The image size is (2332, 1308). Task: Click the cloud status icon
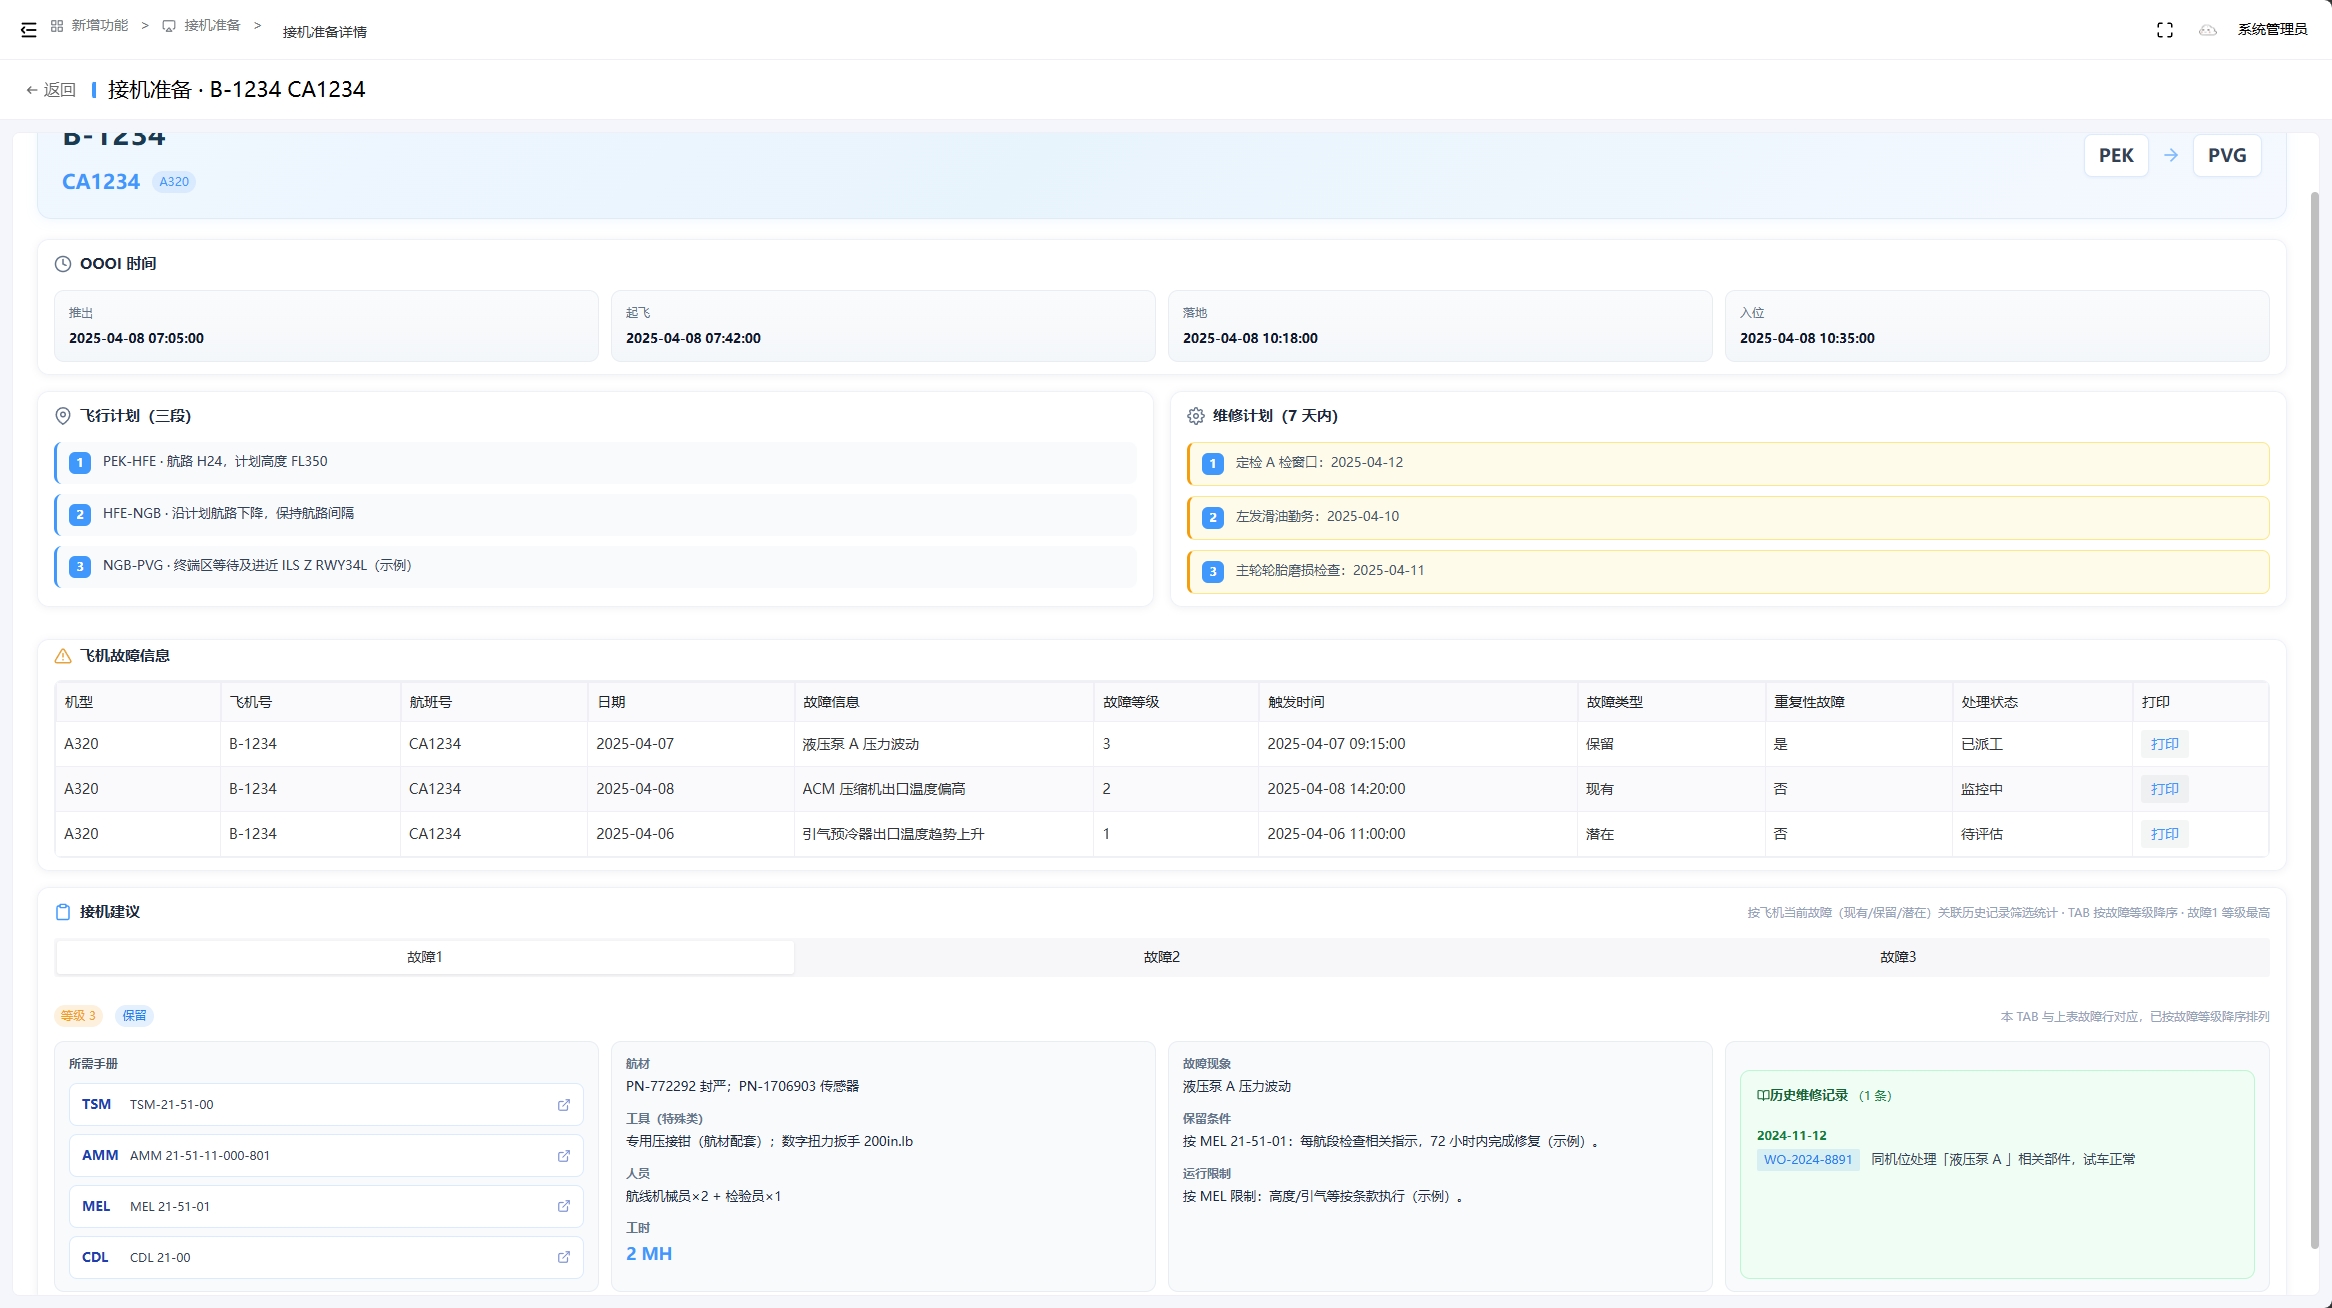click(2208, 30)
